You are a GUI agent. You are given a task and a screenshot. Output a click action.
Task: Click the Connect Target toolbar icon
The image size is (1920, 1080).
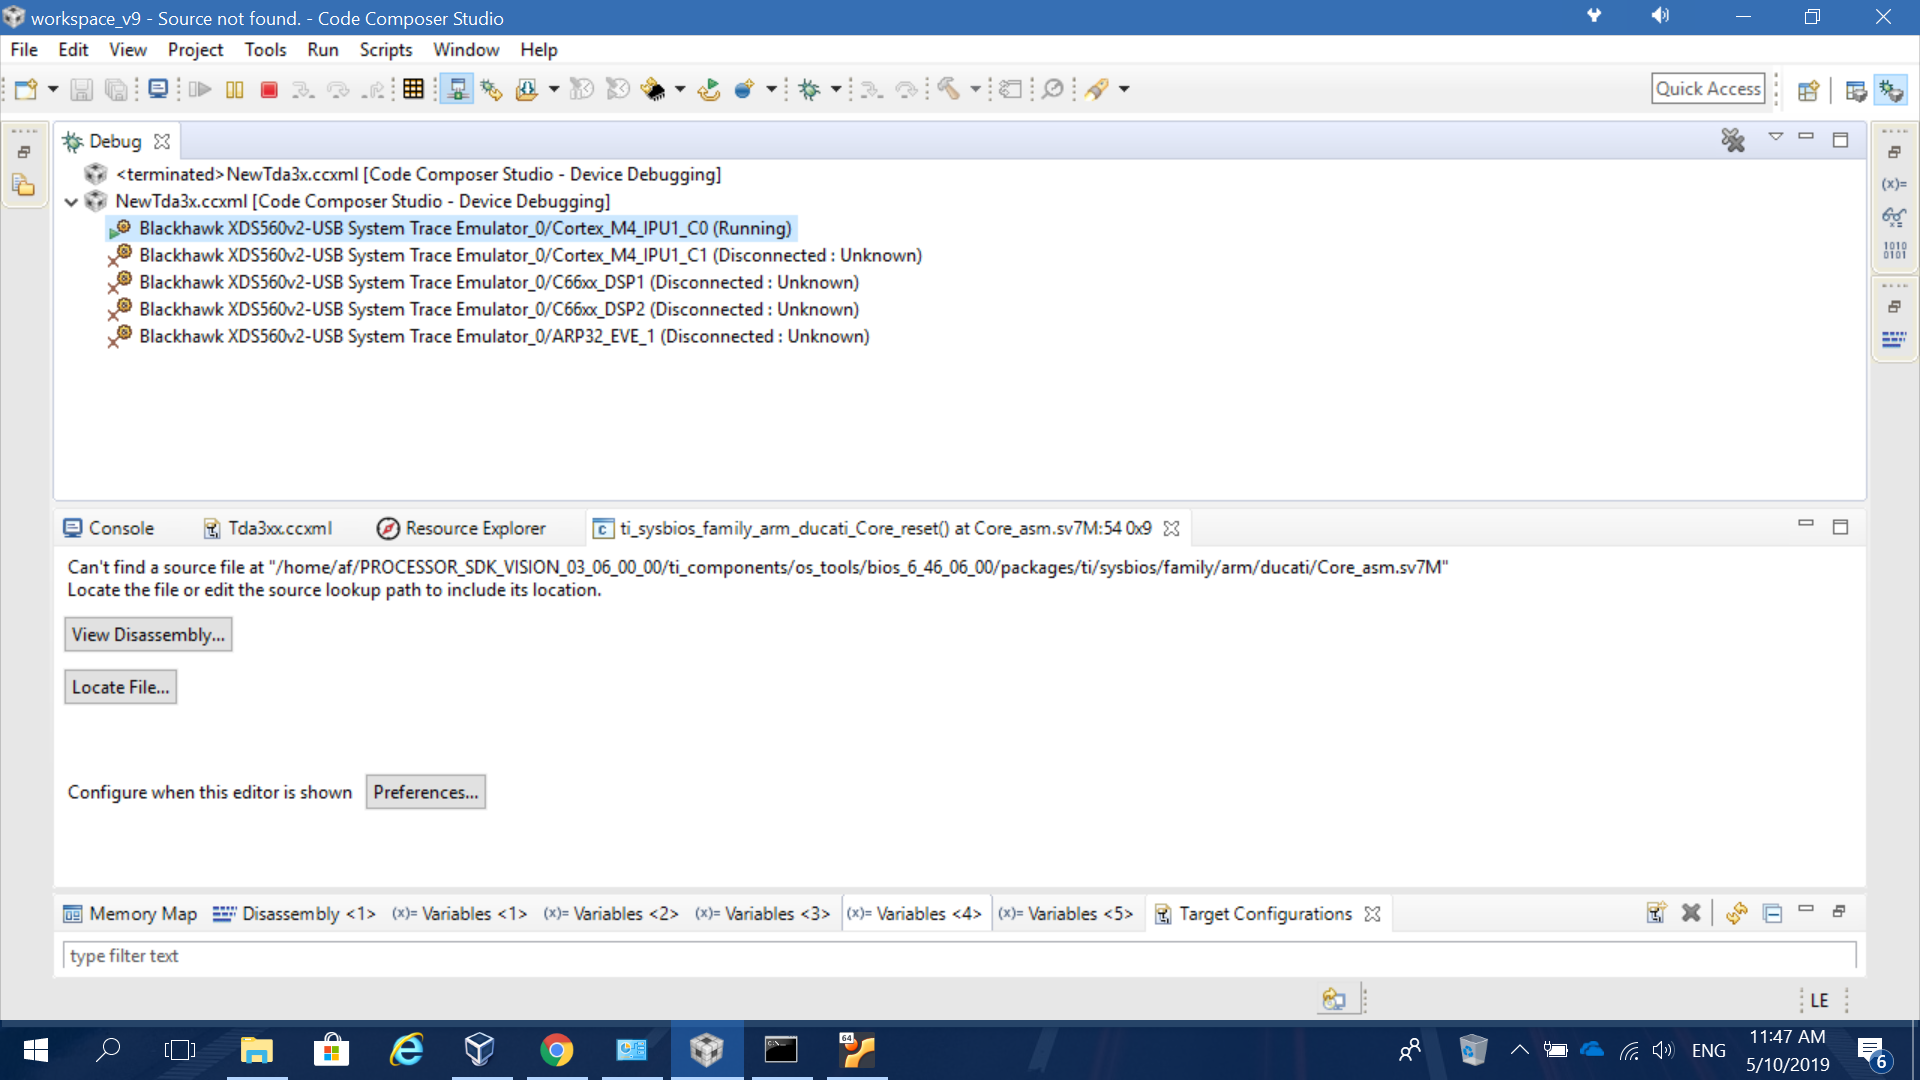457,89
